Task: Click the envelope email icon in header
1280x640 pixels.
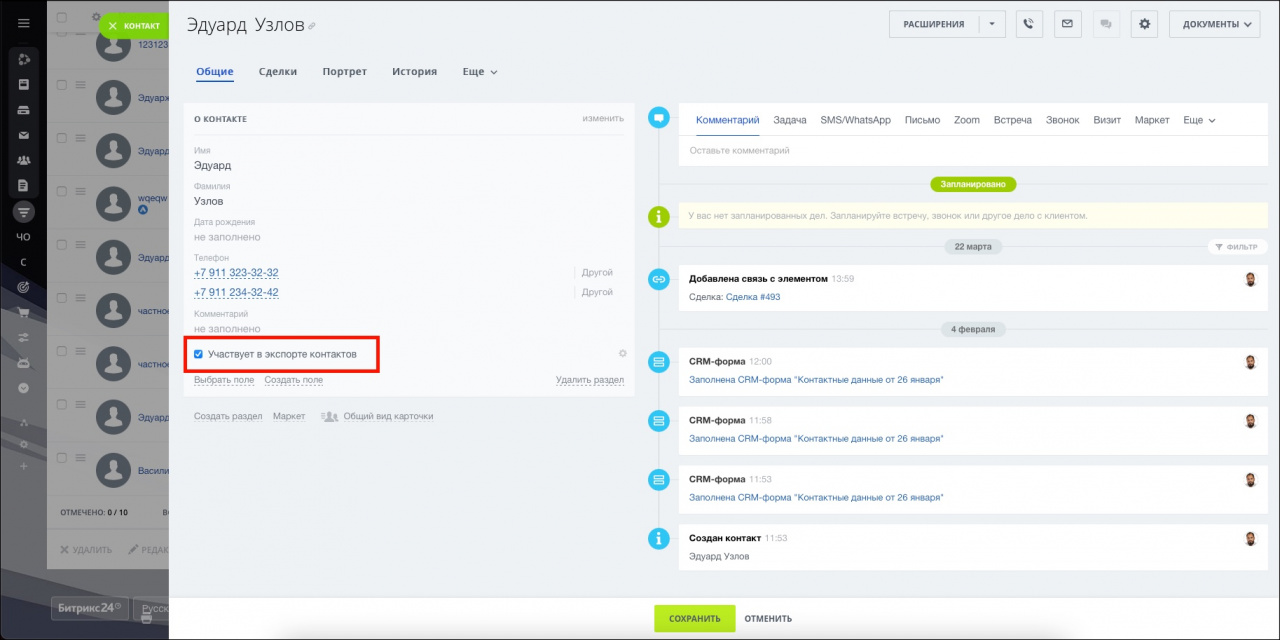Action: coord(1067,24)
